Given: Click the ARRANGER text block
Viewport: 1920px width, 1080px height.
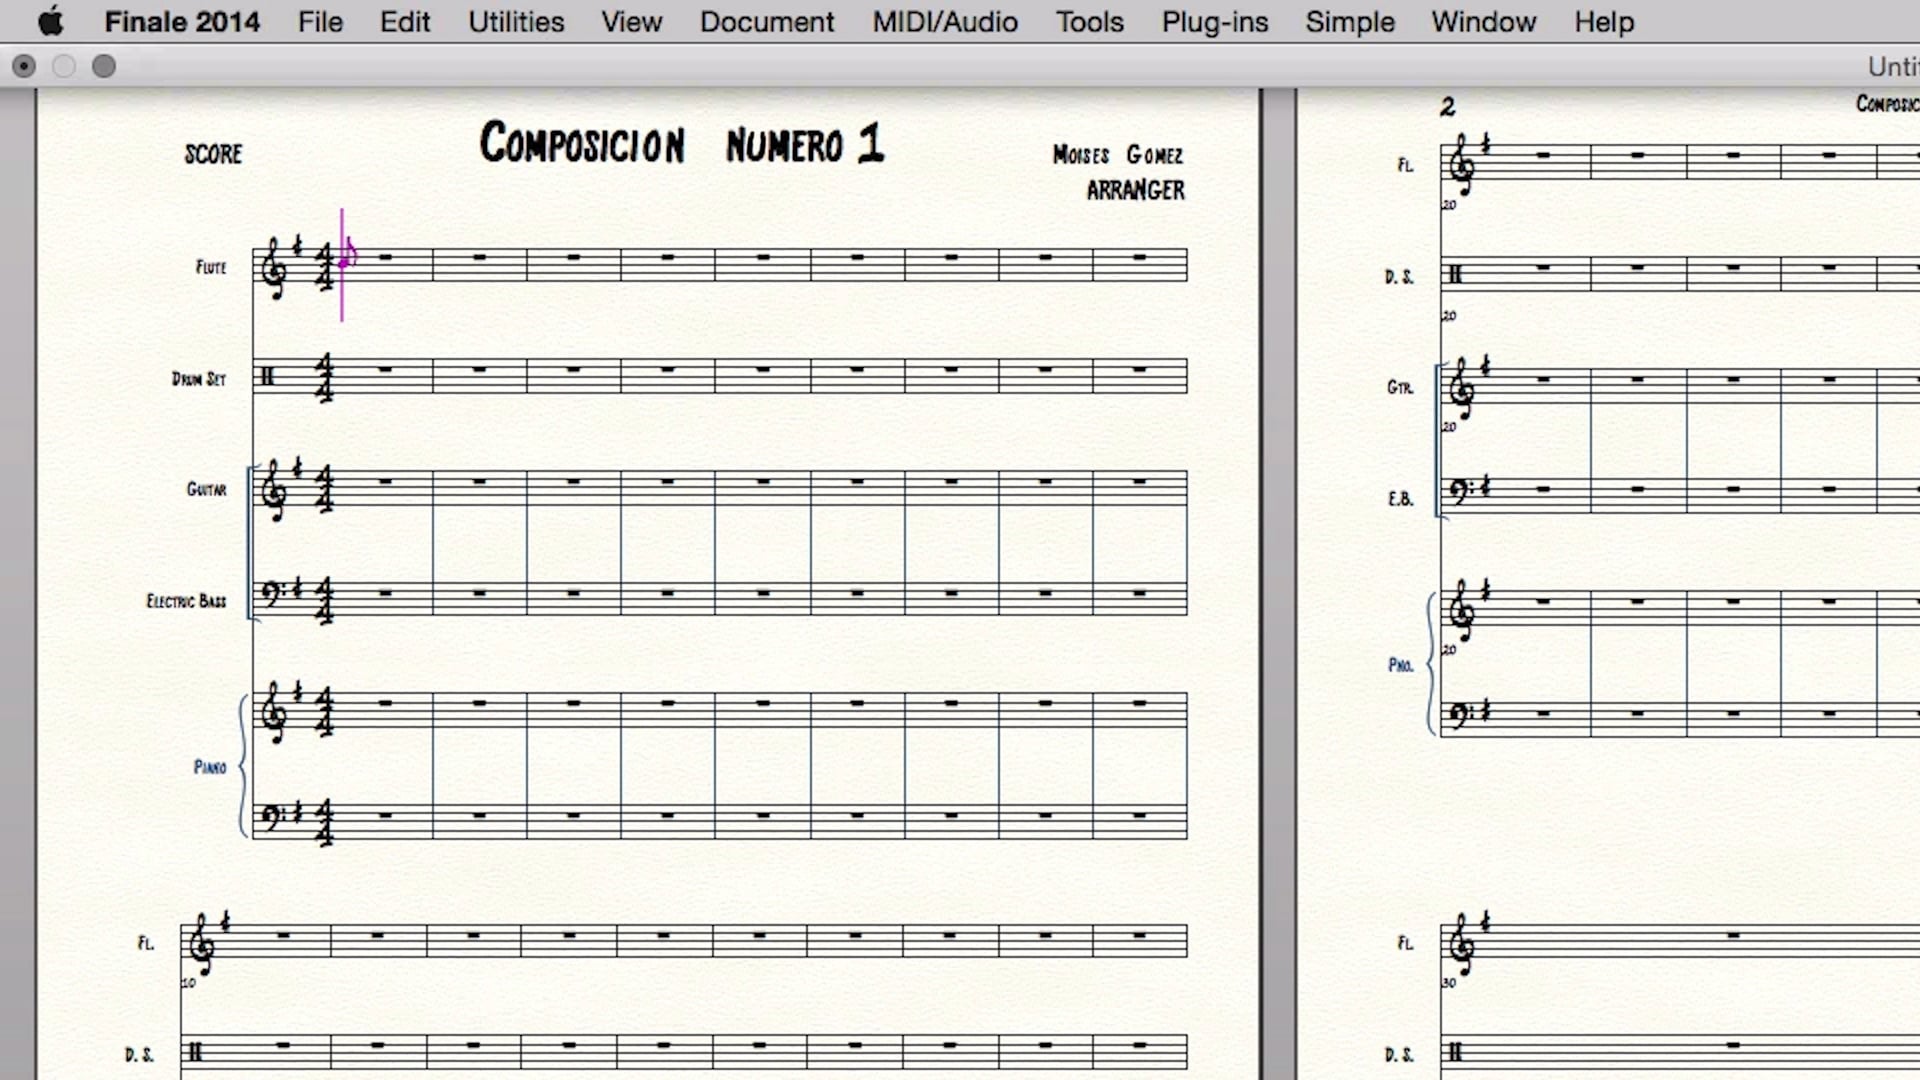Looking at the screenshot, I should pos(1135,190).
